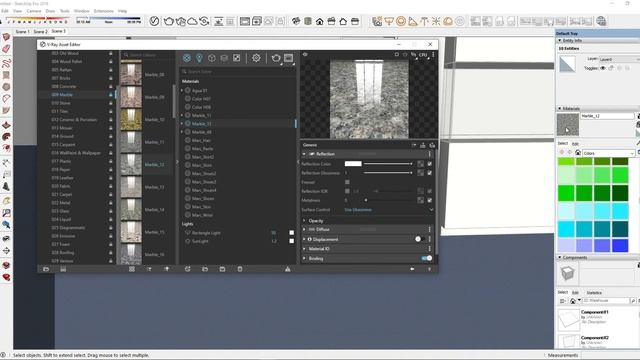Open the Render Elements layers icon
This screenshot has height=360, width=640.
point(224,58)
